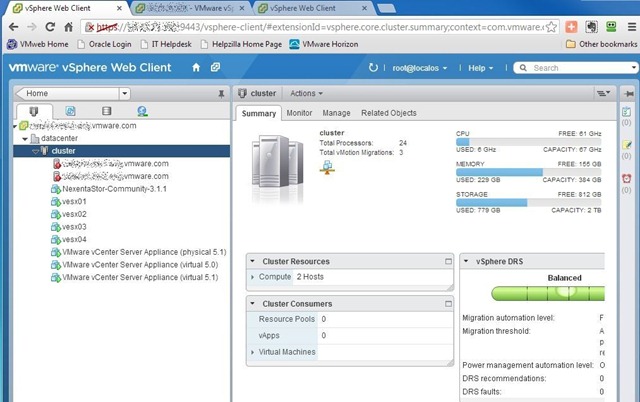Open Chrome menu hamburger icon

631,27
